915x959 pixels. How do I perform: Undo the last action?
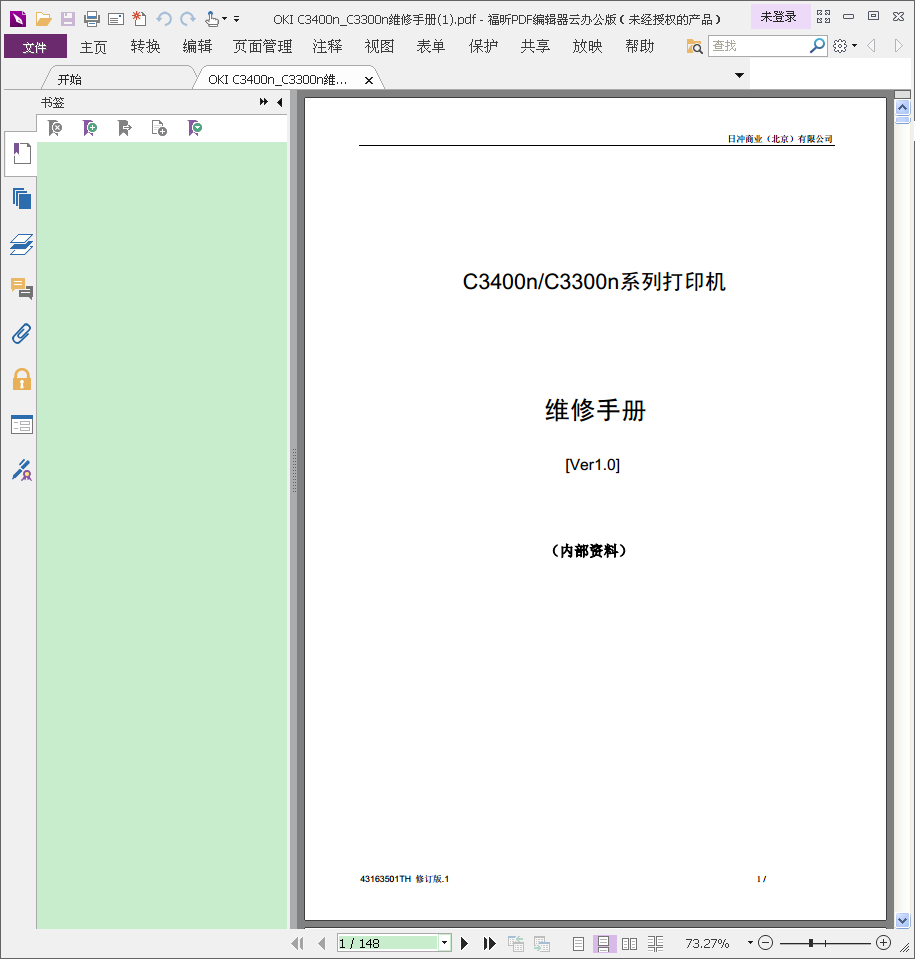164,19
